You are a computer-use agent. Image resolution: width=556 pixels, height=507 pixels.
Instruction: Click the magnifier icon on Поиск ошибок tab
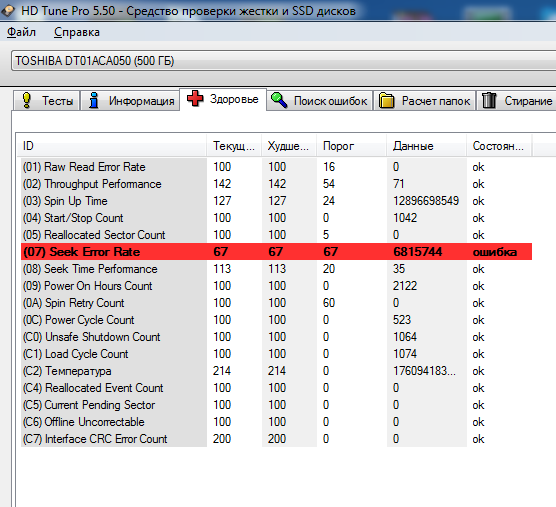click(x=279, y=100)
